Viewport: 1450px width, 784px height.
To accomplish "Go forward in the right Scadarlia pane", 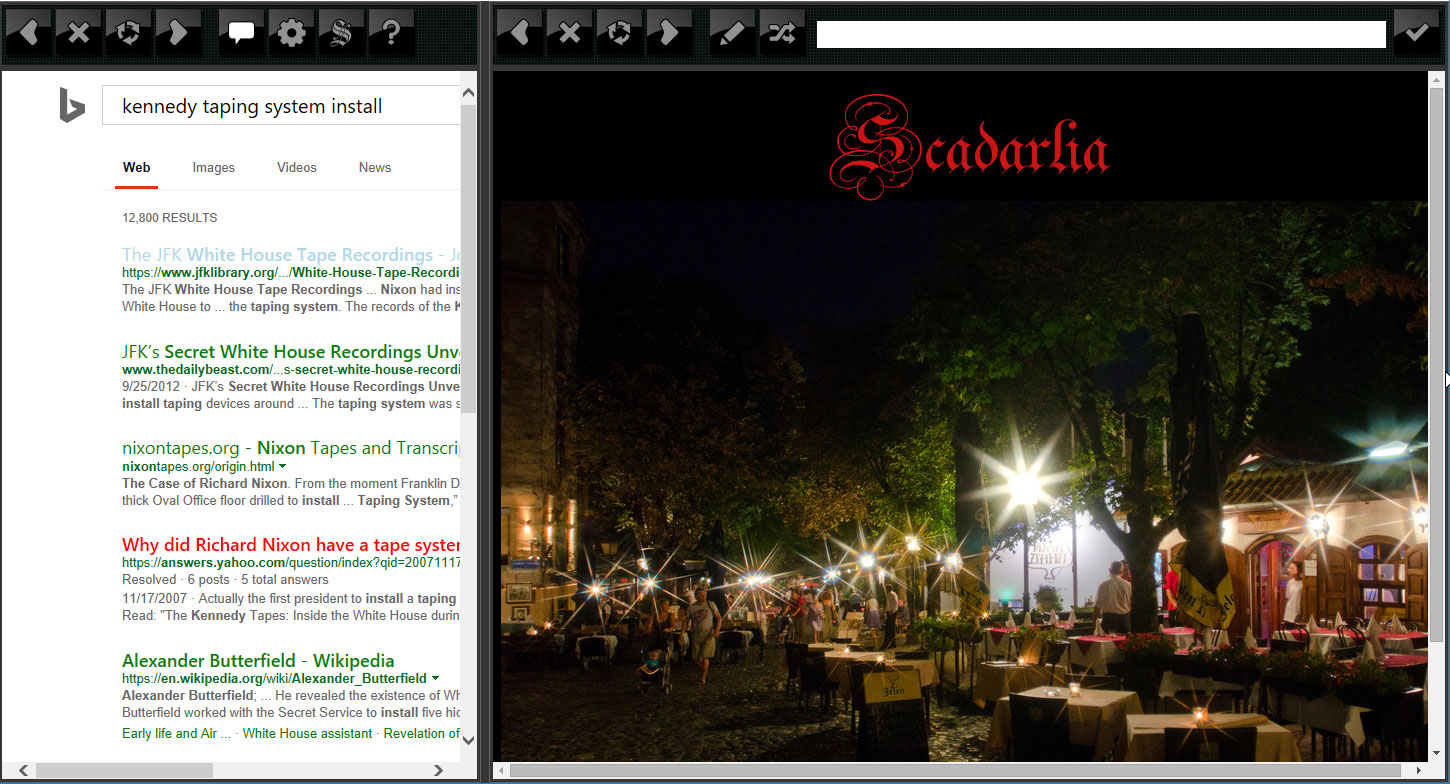I will pos(670,33).
